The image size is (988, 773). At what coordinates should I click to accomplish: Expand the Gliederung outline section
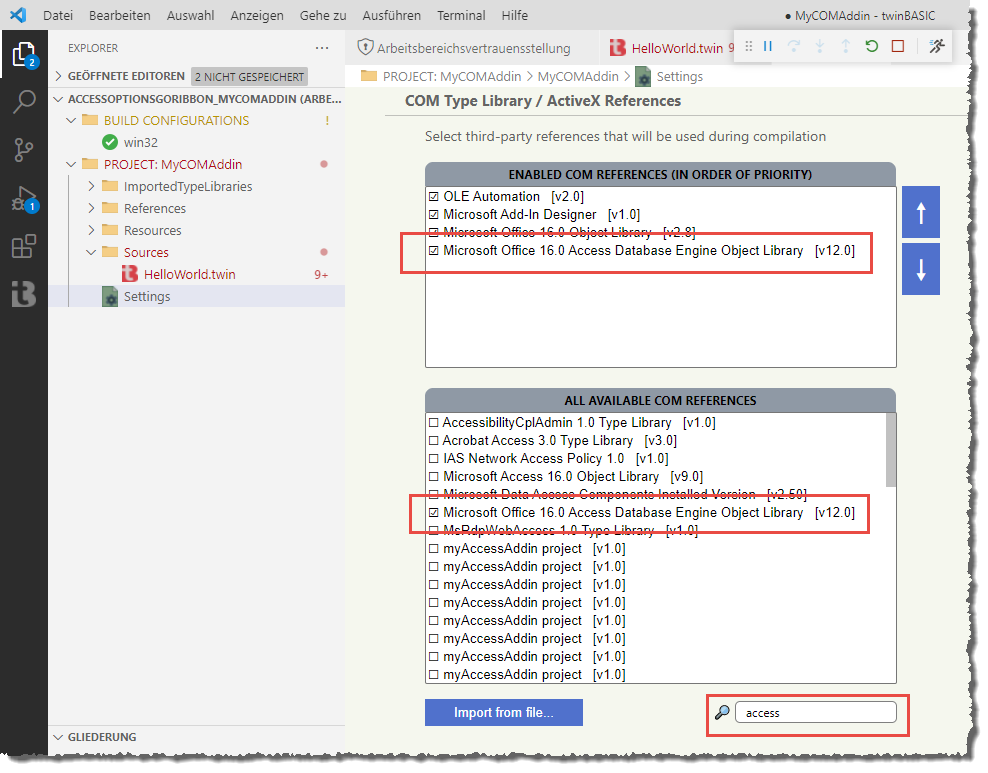[x=58, y=737]
